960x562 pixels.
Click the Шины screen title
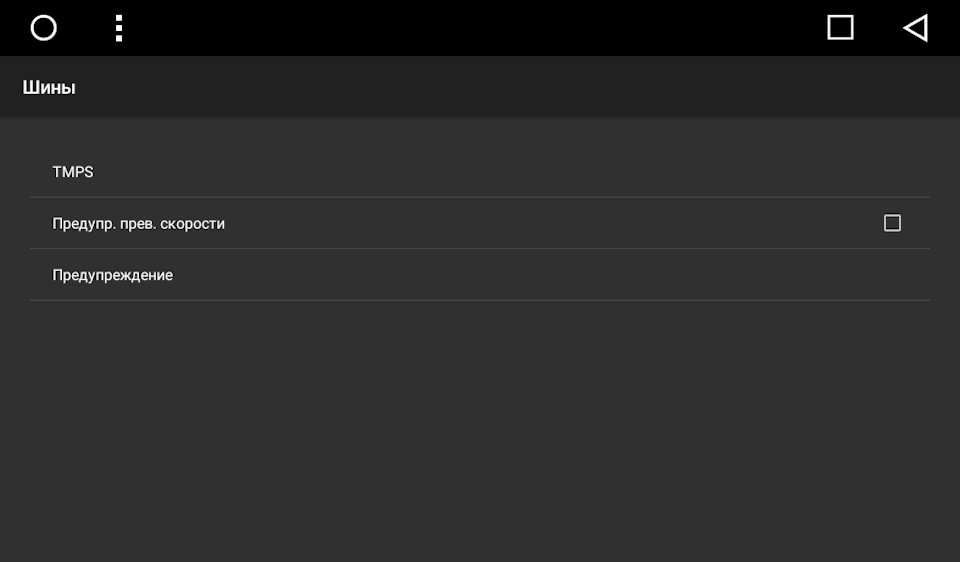pyautogui.click(x=49, y=88)
